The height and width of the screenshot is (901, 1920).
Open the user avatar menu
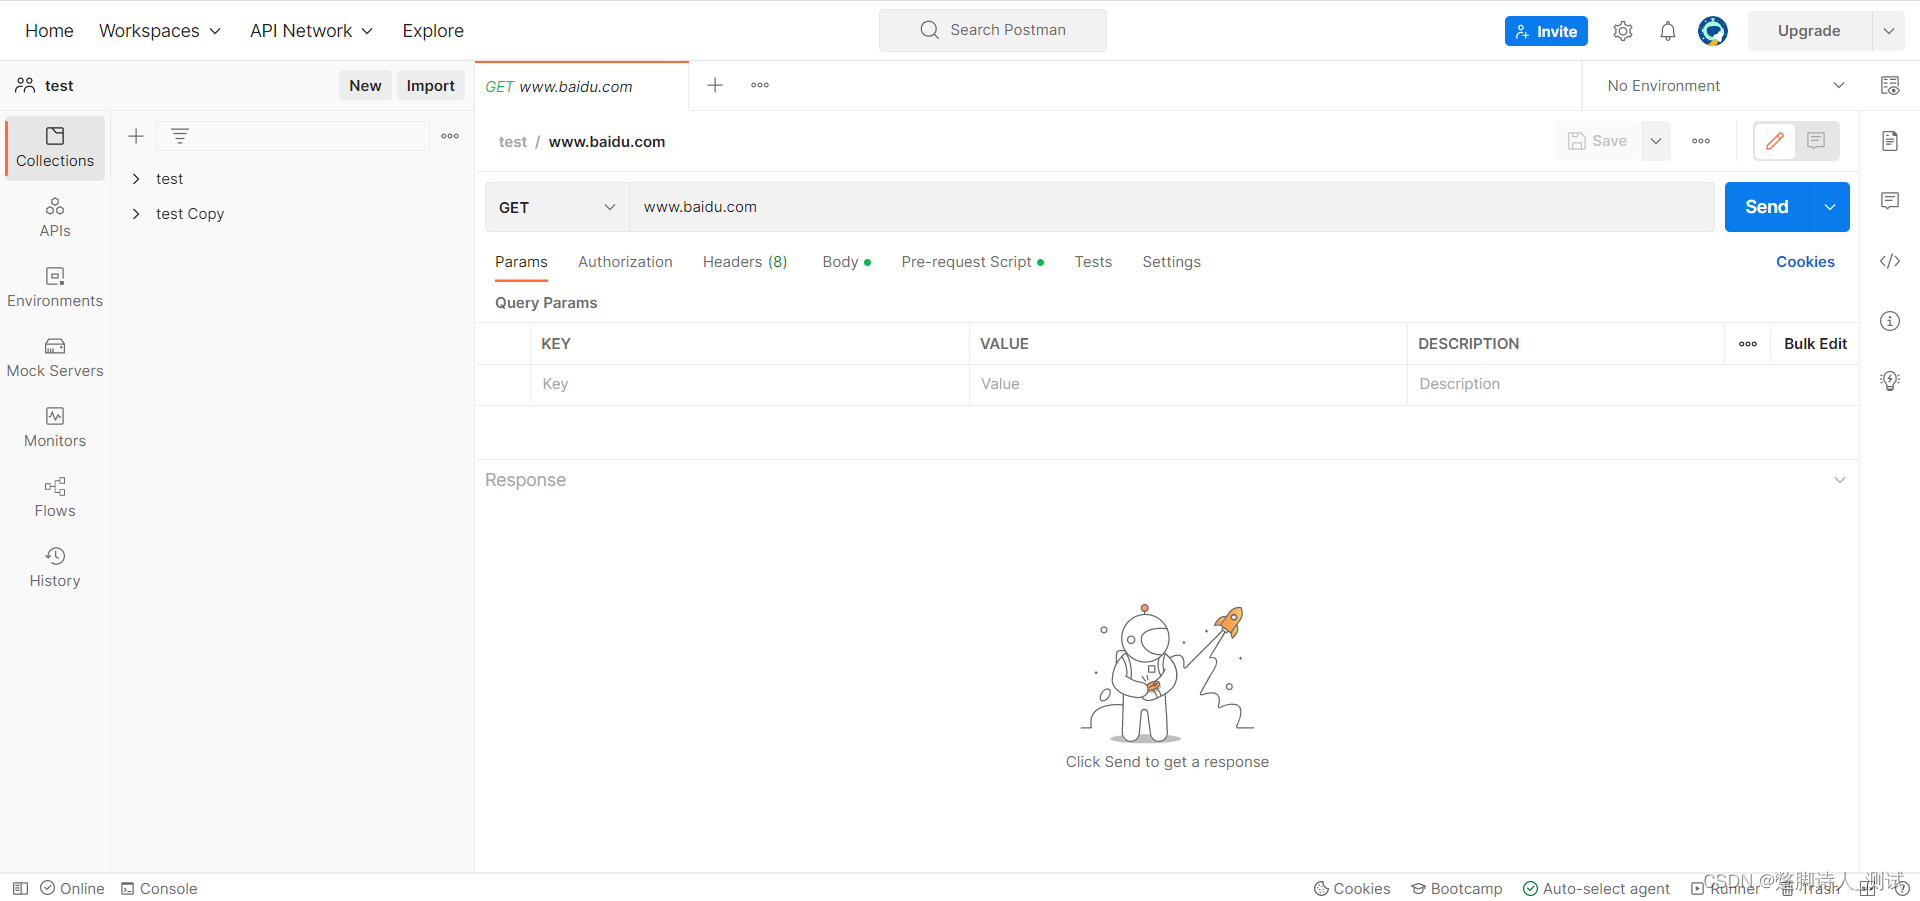click(x=1713, y=31)
